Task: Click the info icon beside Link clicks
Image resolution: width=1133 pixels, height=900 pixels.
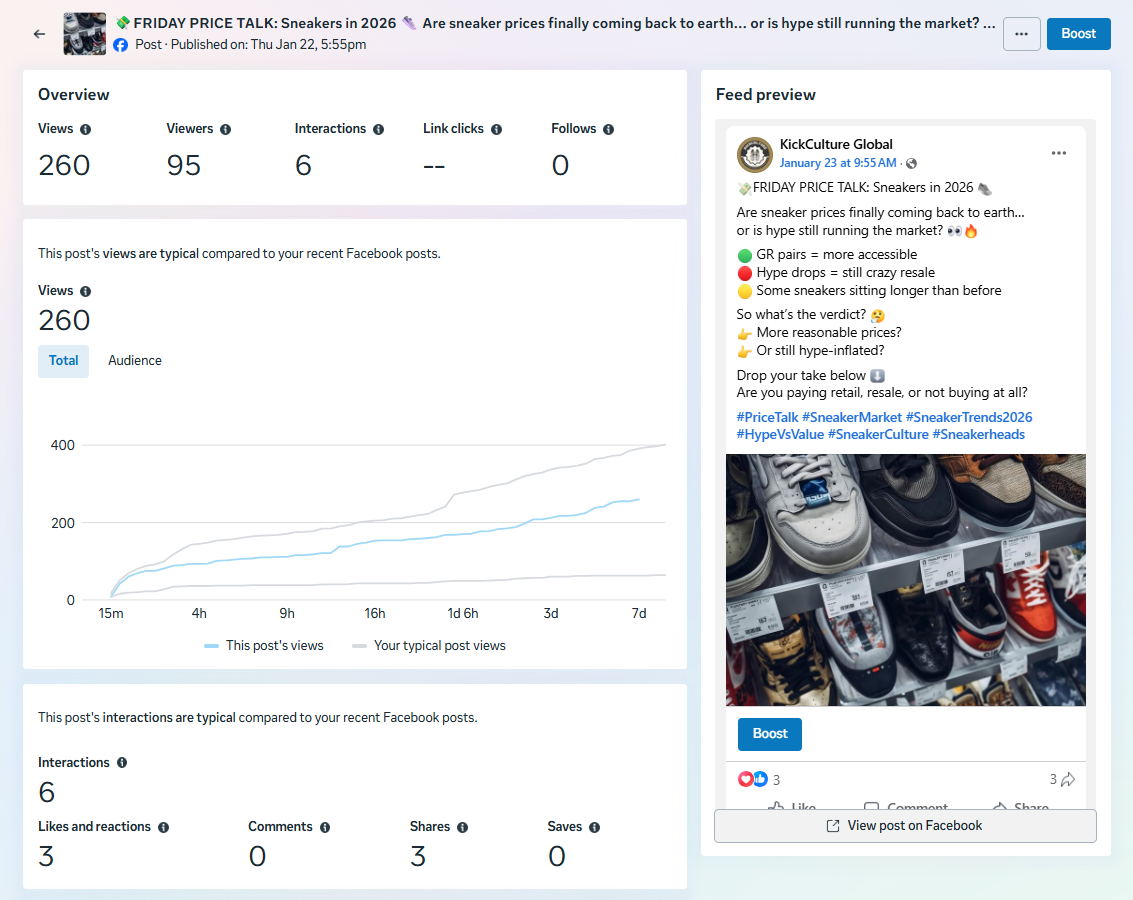Action: (x=496, y=129)
